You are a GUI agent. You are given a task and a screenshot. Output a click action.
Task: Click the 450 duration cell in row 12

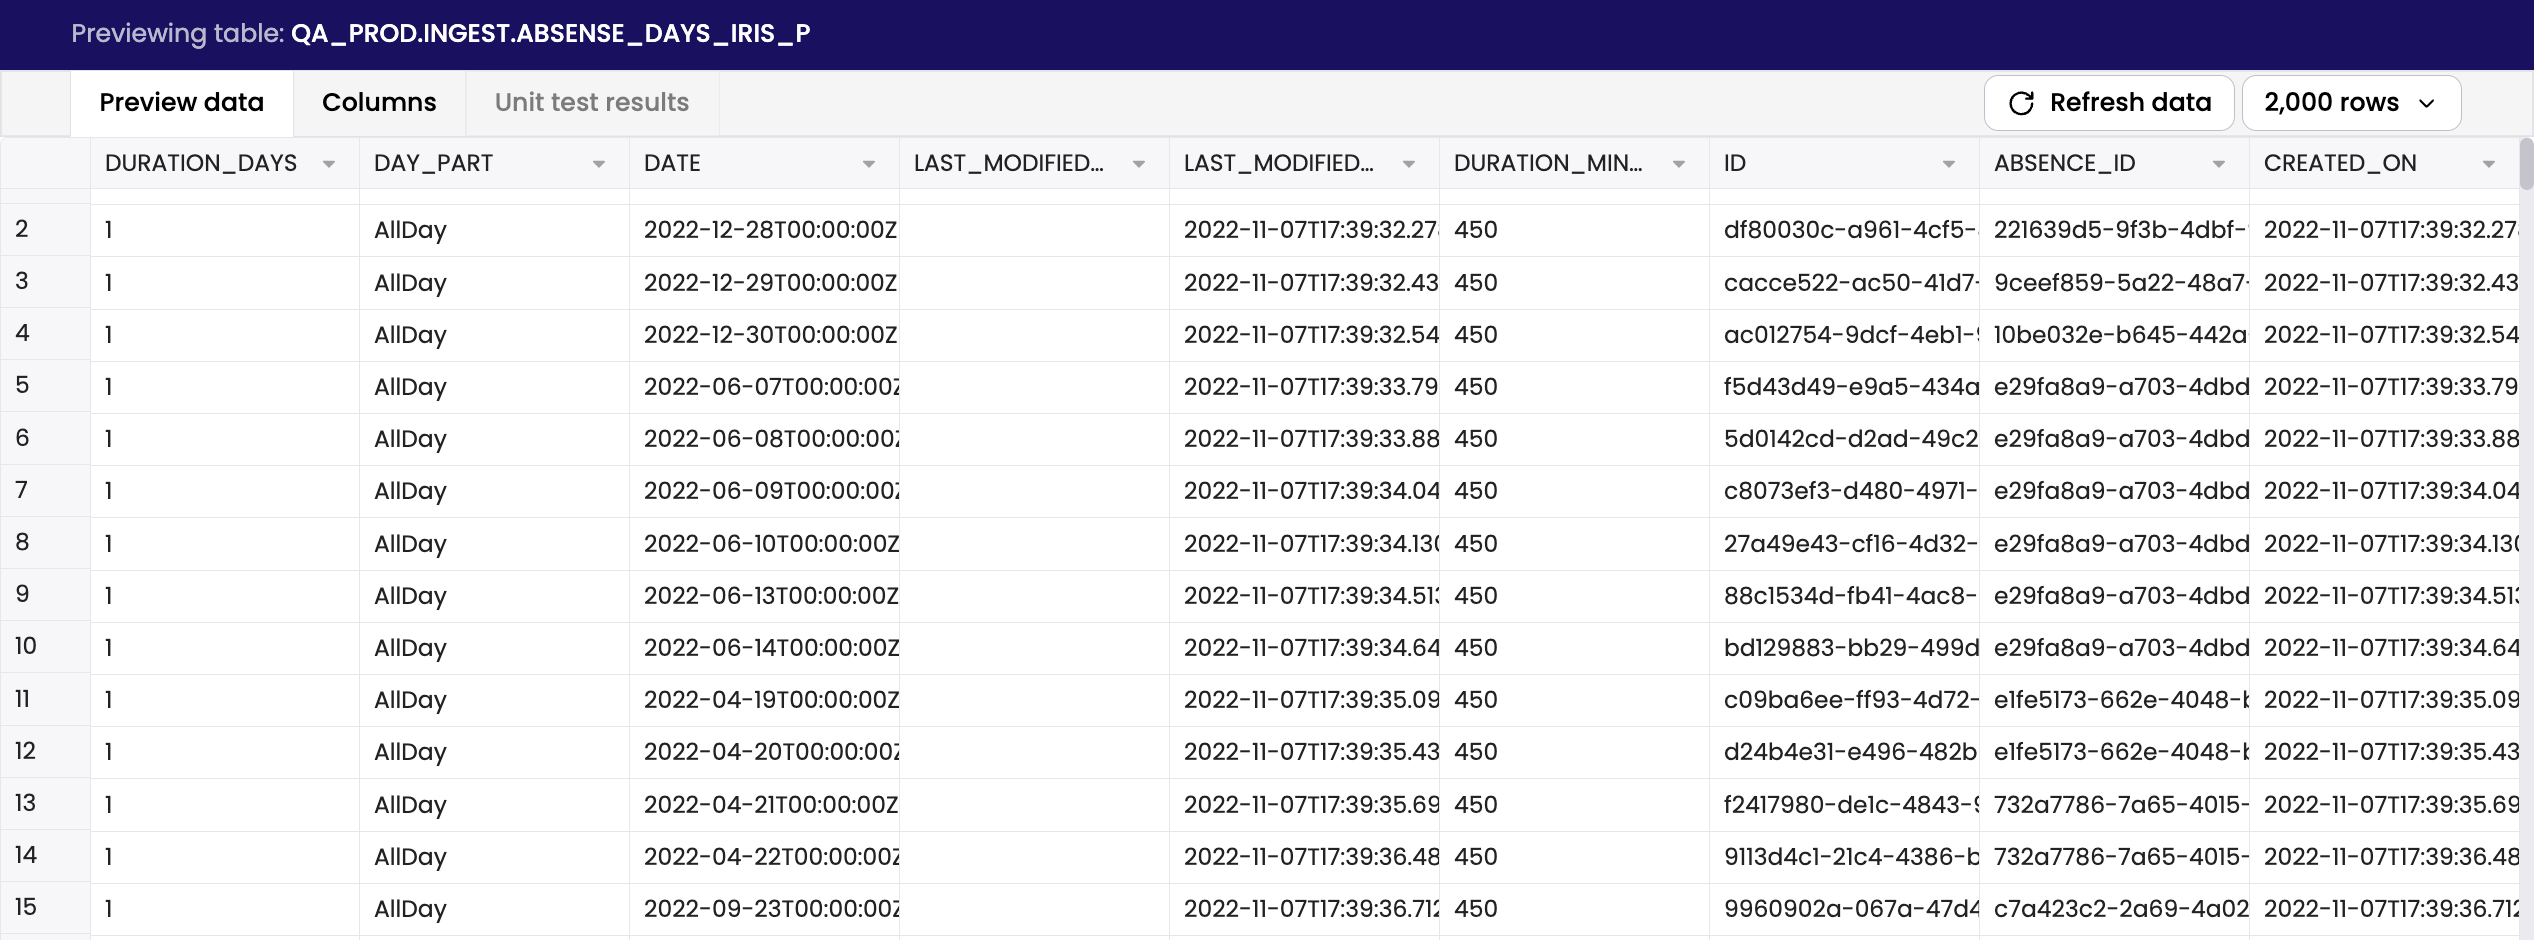click(1575, 752)
